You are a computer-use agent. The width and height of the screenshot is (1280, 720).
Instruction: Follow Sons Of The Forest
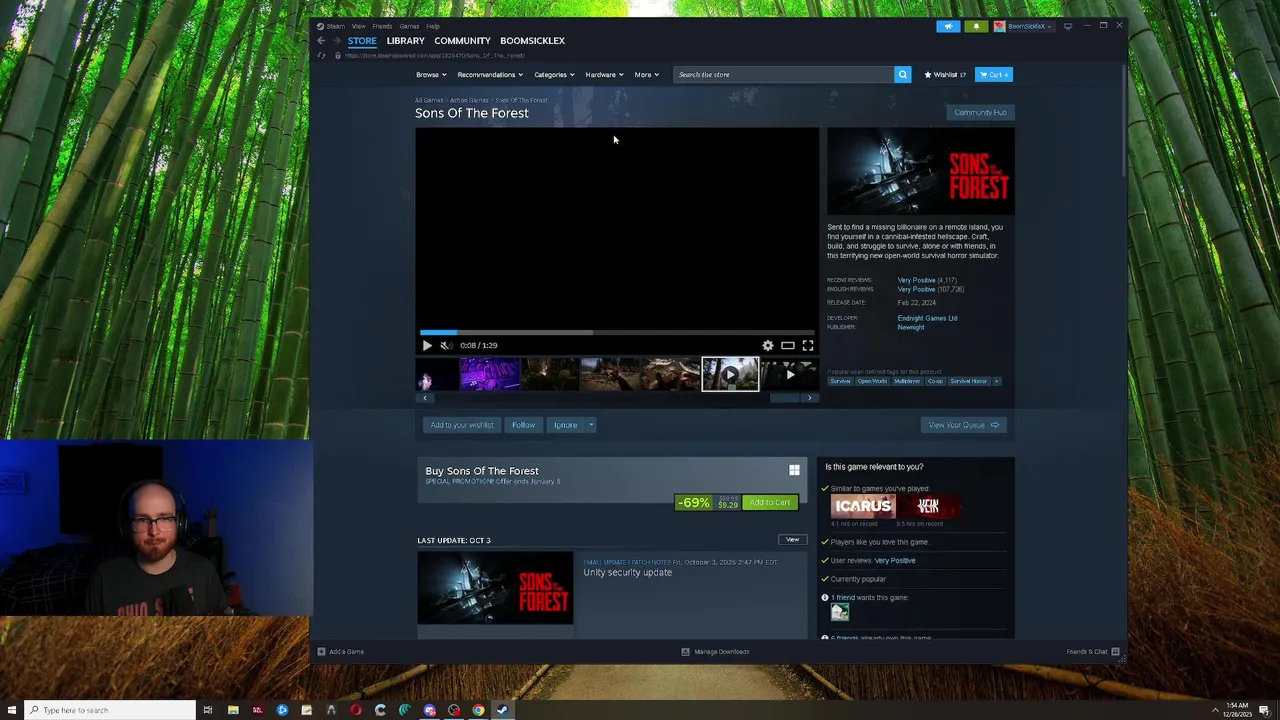coord(524,425)
